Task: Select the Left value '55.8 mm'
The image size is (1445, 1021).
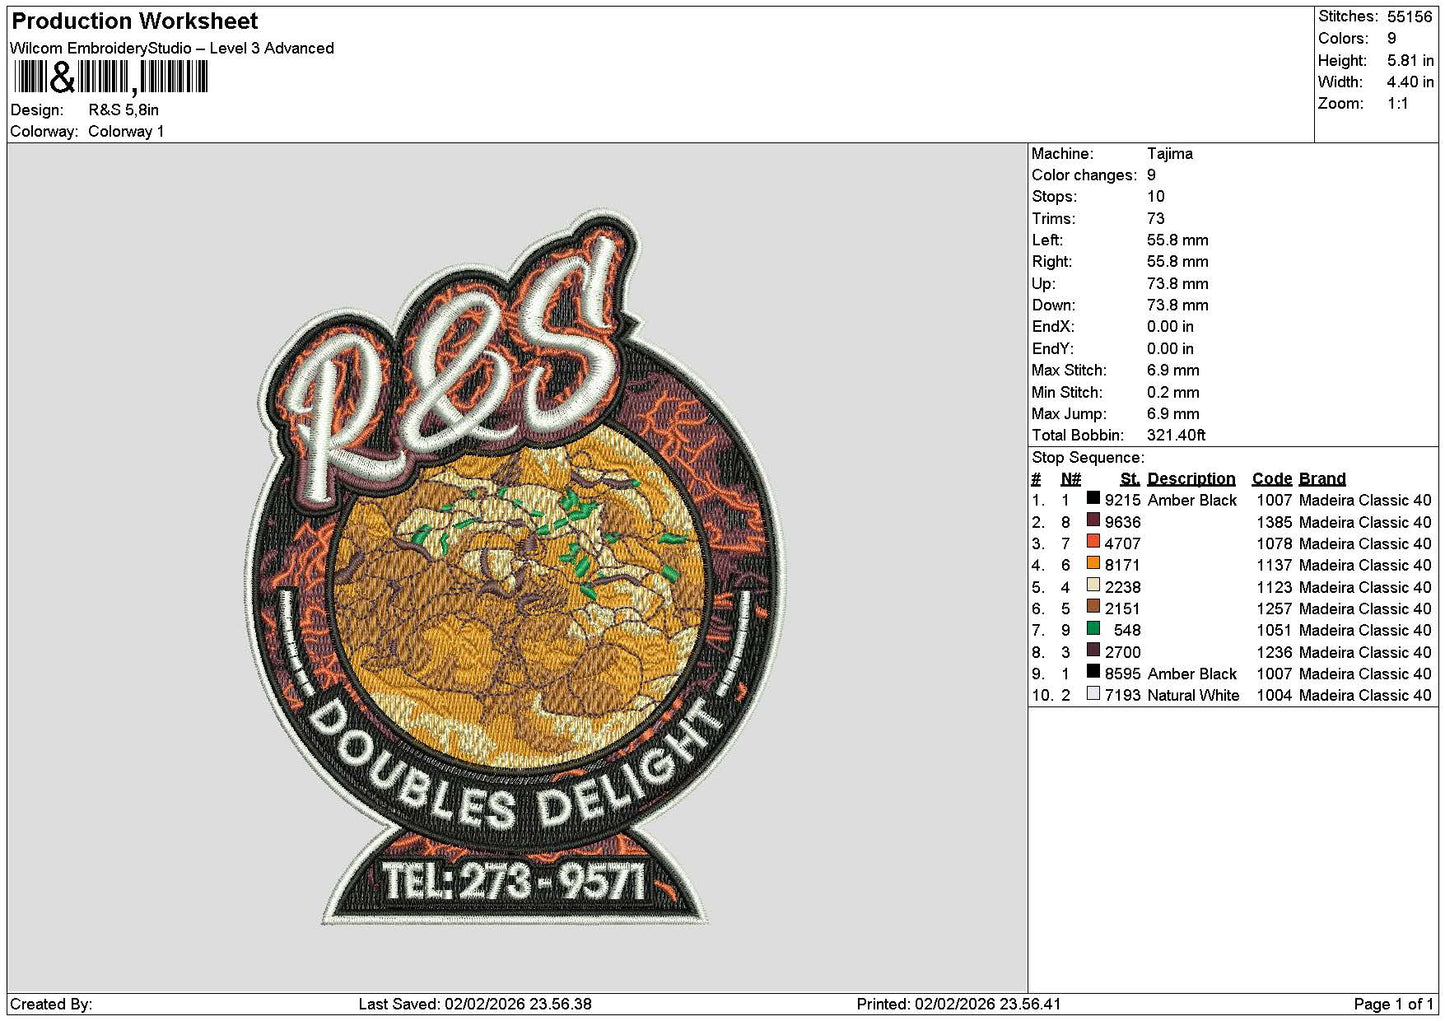Action: pos(1178,240)
